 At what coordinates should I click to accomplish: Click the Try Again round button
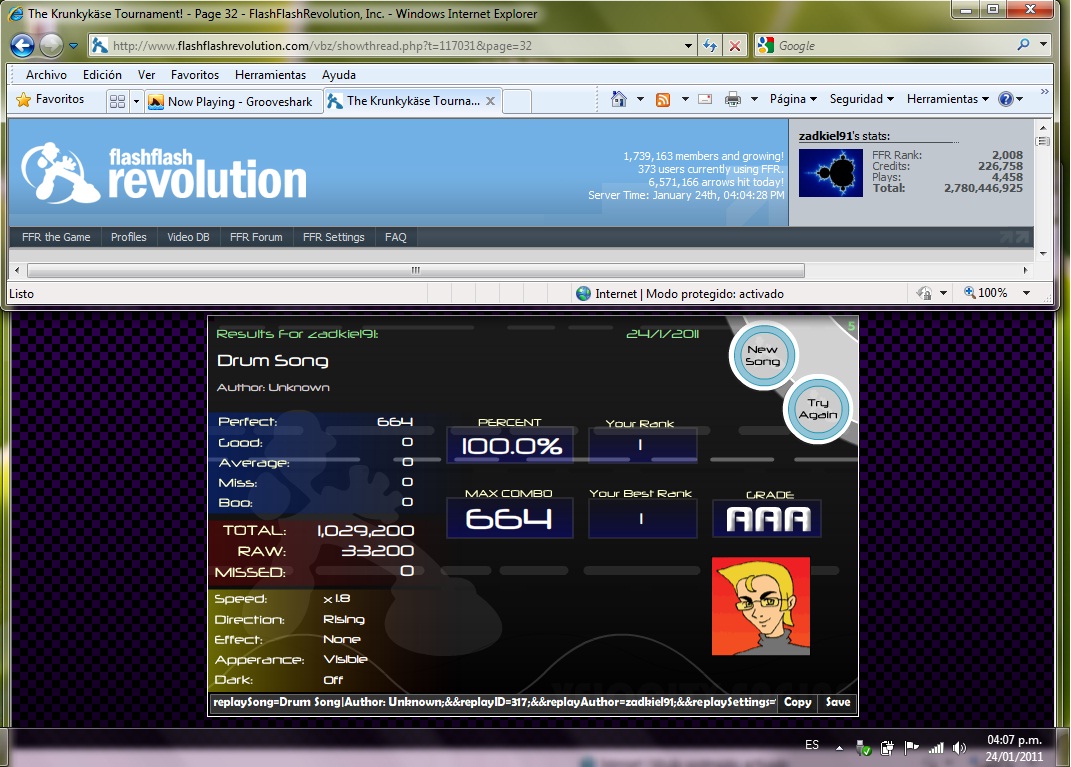pyautogui.click(x=818, y=409)
